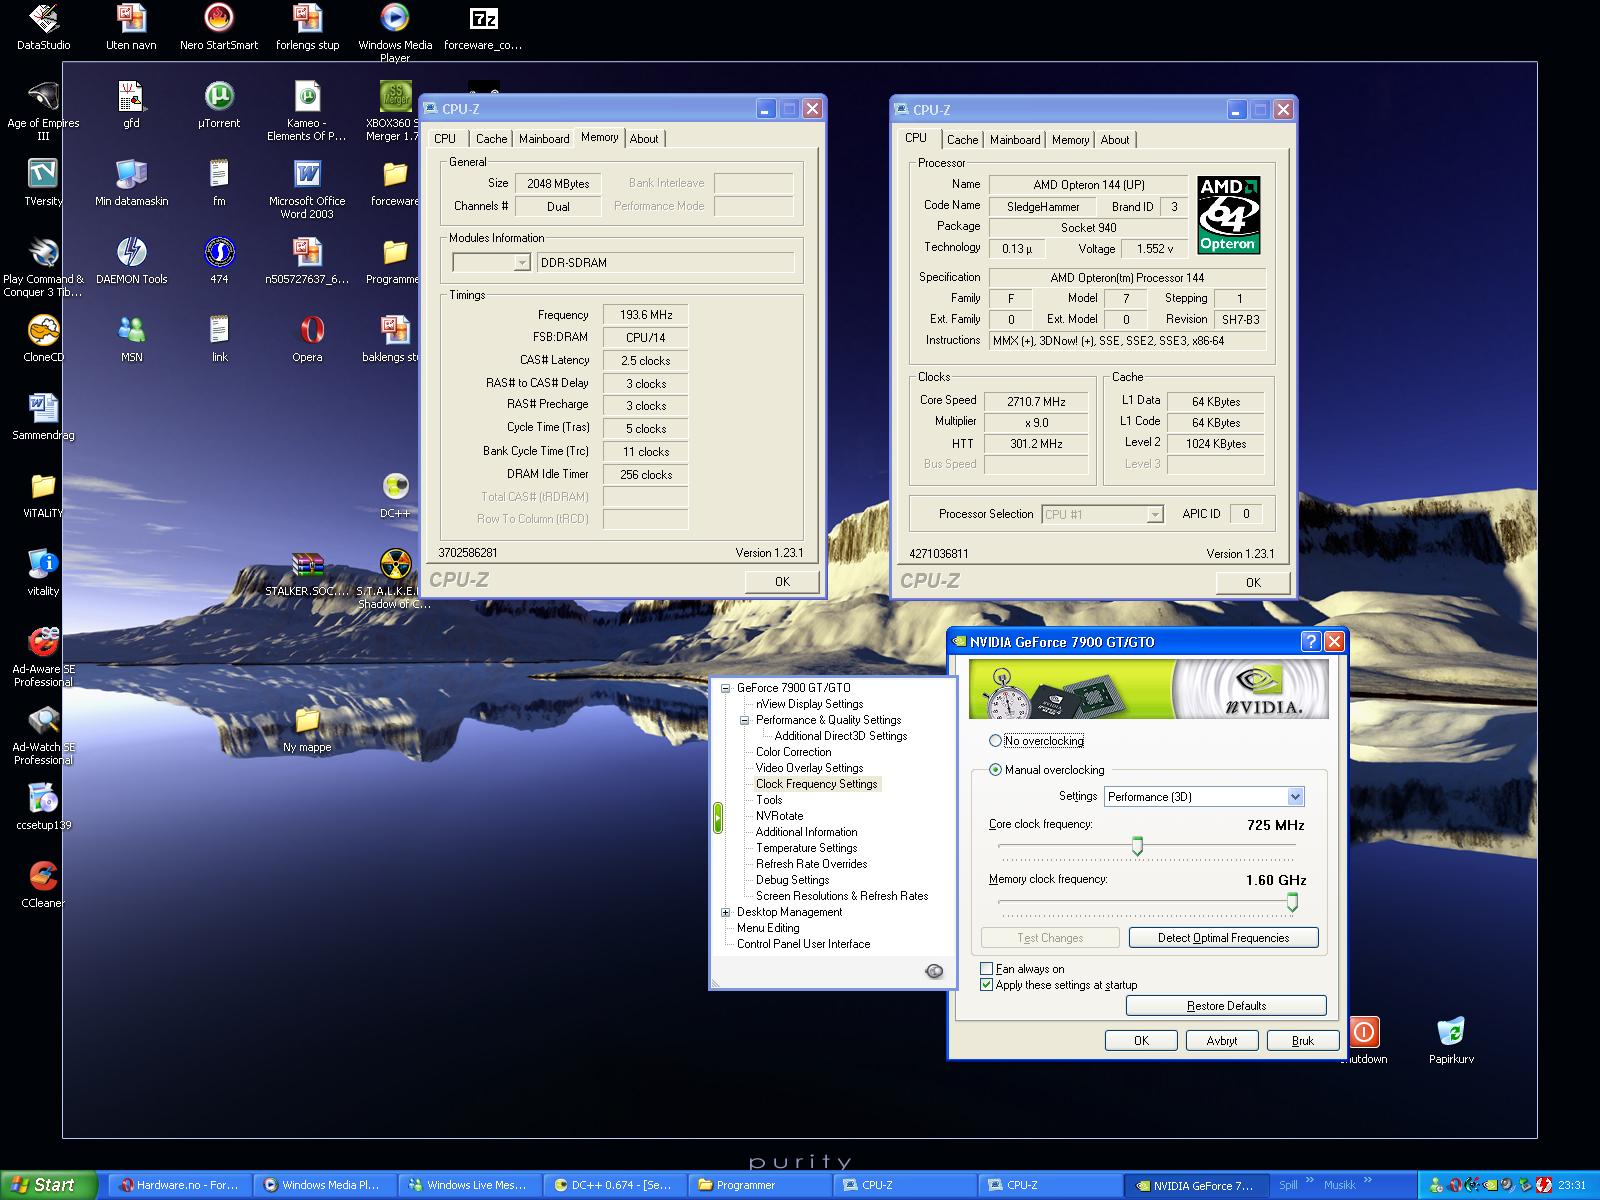Screen dimensions: 1600x1200
Task: Open CloneCD desktop icon
Action: (43, 338)
